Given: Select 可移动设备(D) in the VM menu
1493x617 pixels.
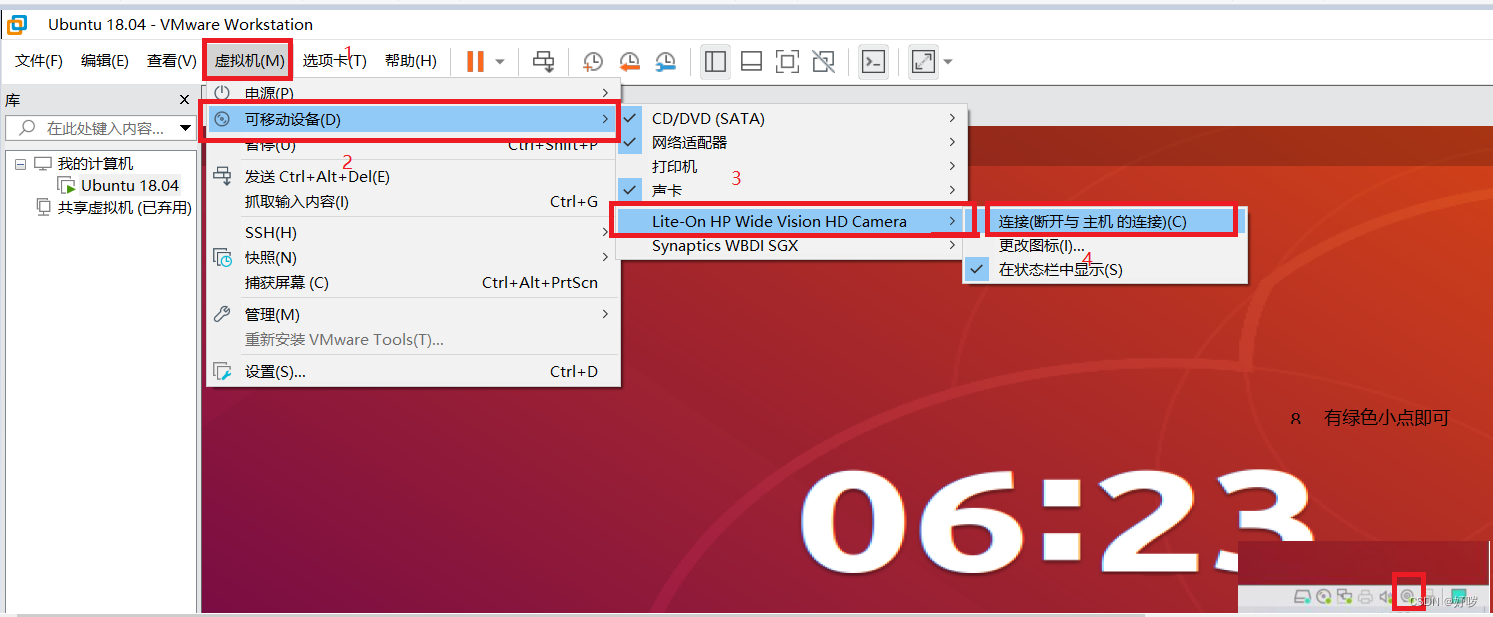Looking at the screenshot, I should pyautogui.click(x=411, y=120).
